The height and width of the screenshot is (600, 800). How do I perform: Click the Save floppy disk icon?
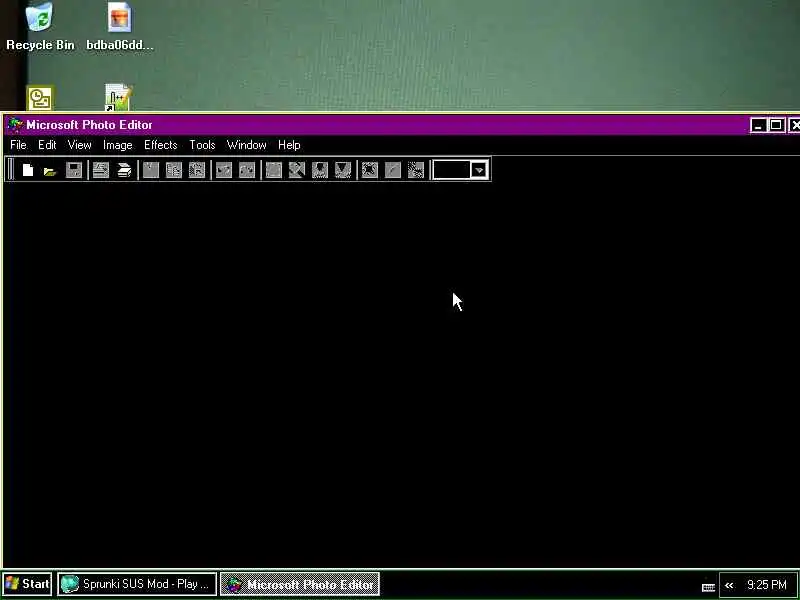(74, 170)
